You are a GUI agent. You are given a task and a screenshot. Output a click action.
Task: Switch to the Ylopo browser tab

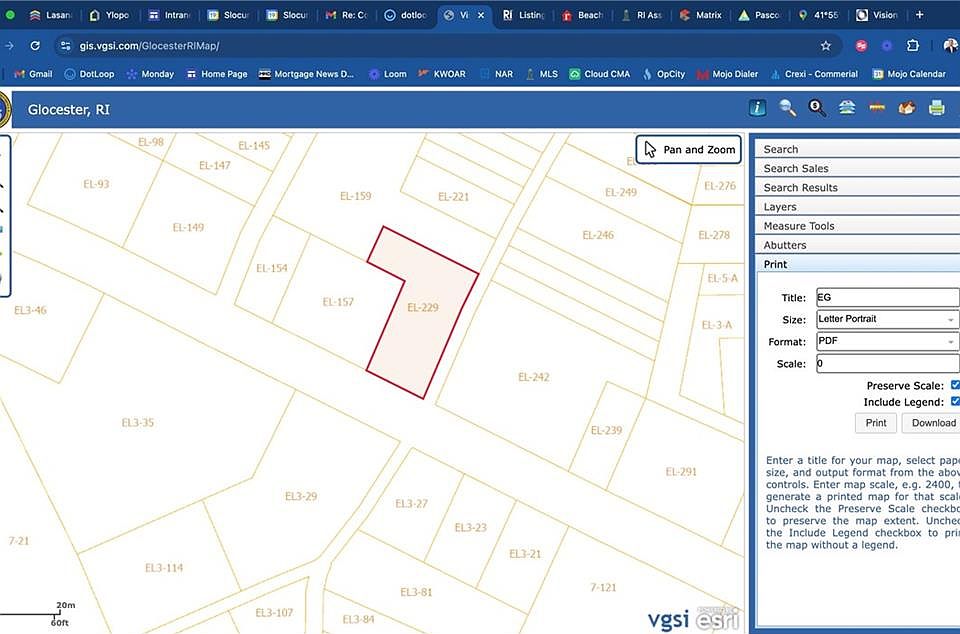tap(110, 15)
